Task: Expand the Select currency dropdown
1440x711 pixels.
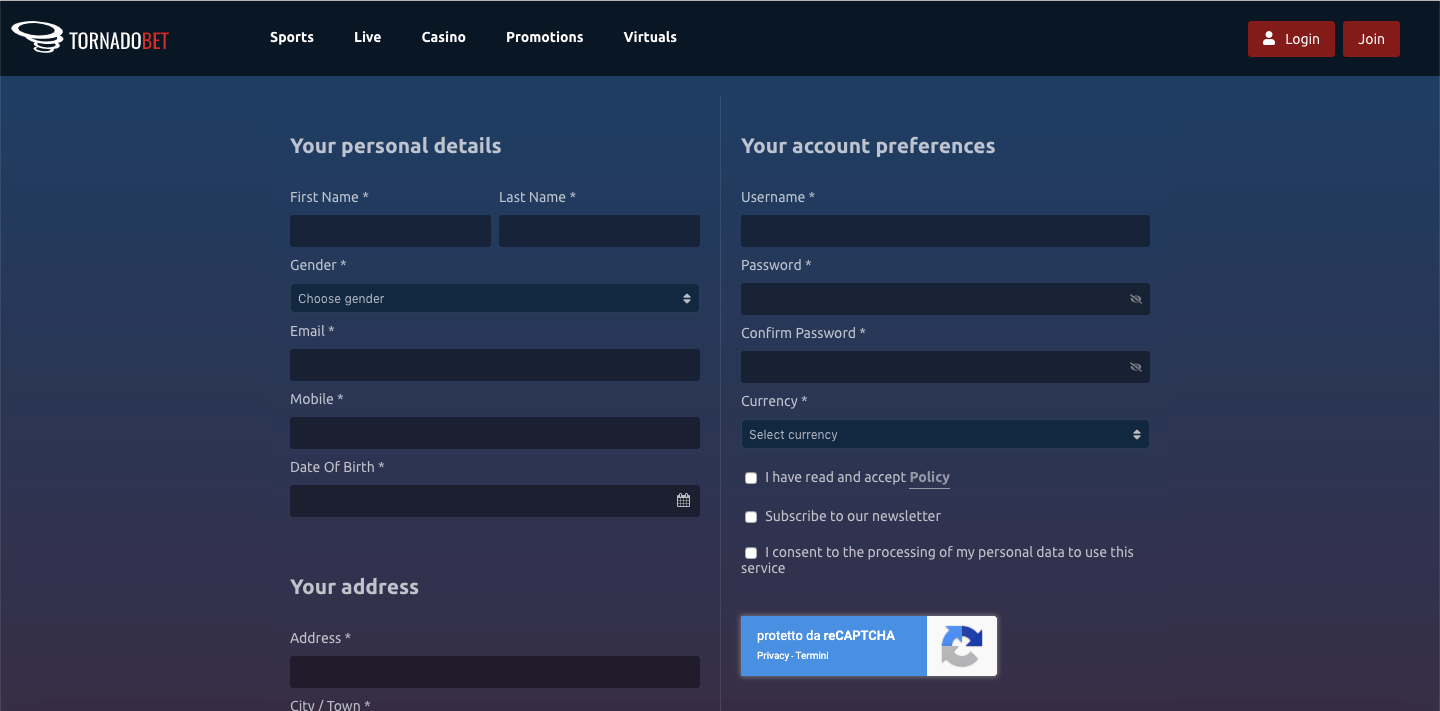Action: click(x=944, y=434)
